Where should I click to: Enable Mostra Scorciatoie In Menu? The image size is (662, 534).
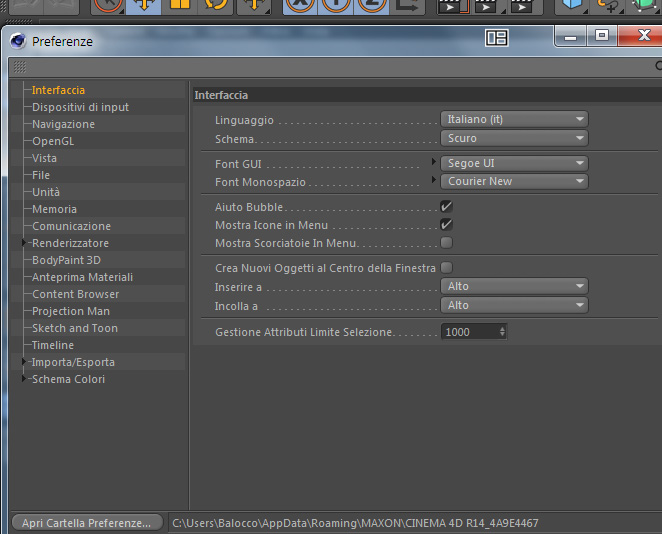coord(446,243)
